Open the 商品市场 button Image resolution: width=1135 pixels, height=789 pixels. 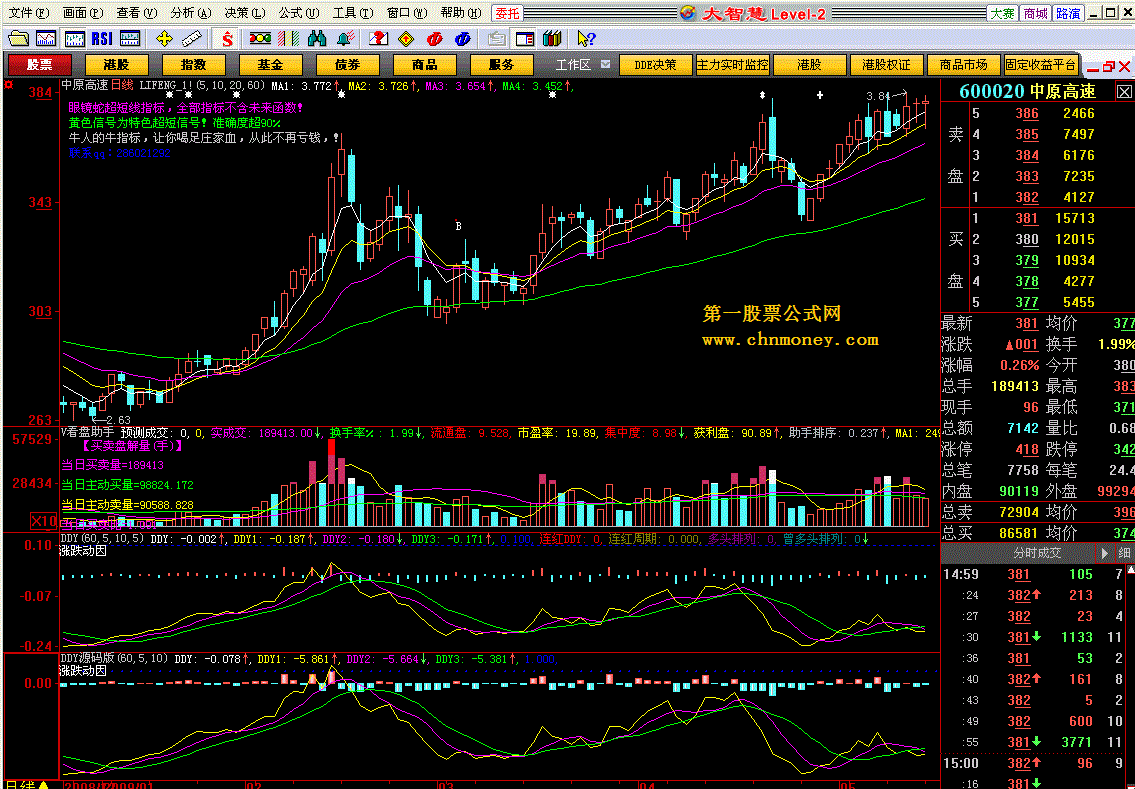click(x=963, y=64)
